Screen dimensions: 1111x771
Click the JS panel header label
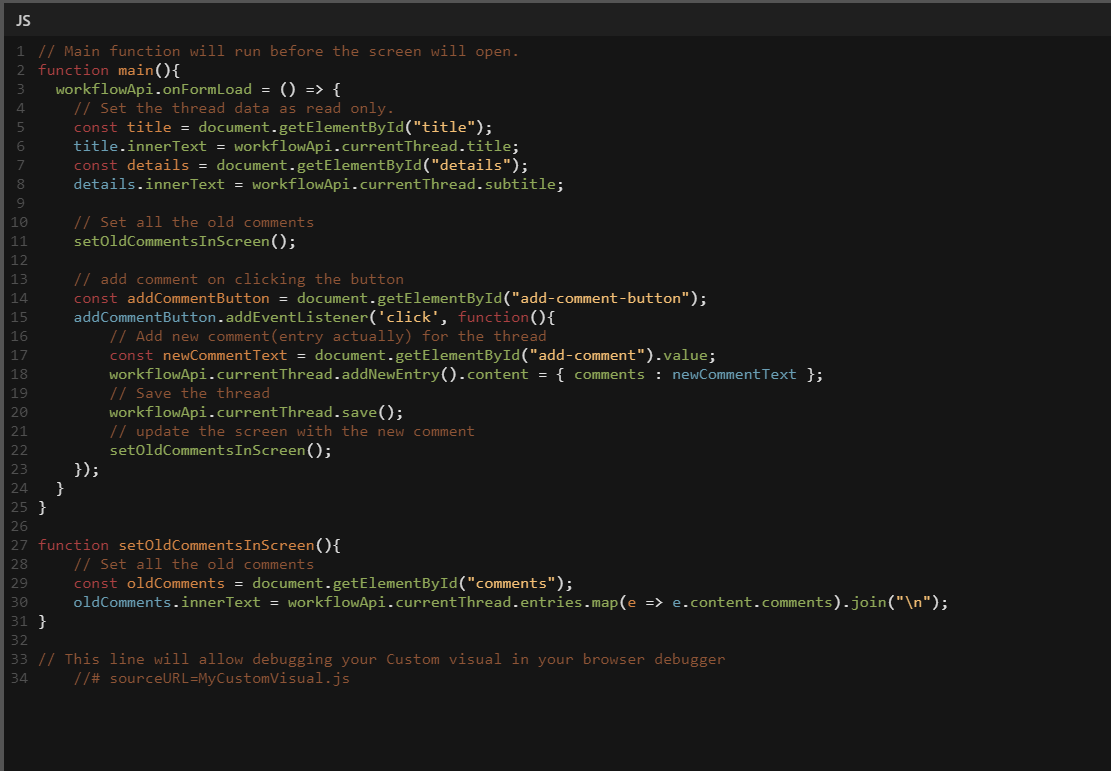click(x=23, y=21)
